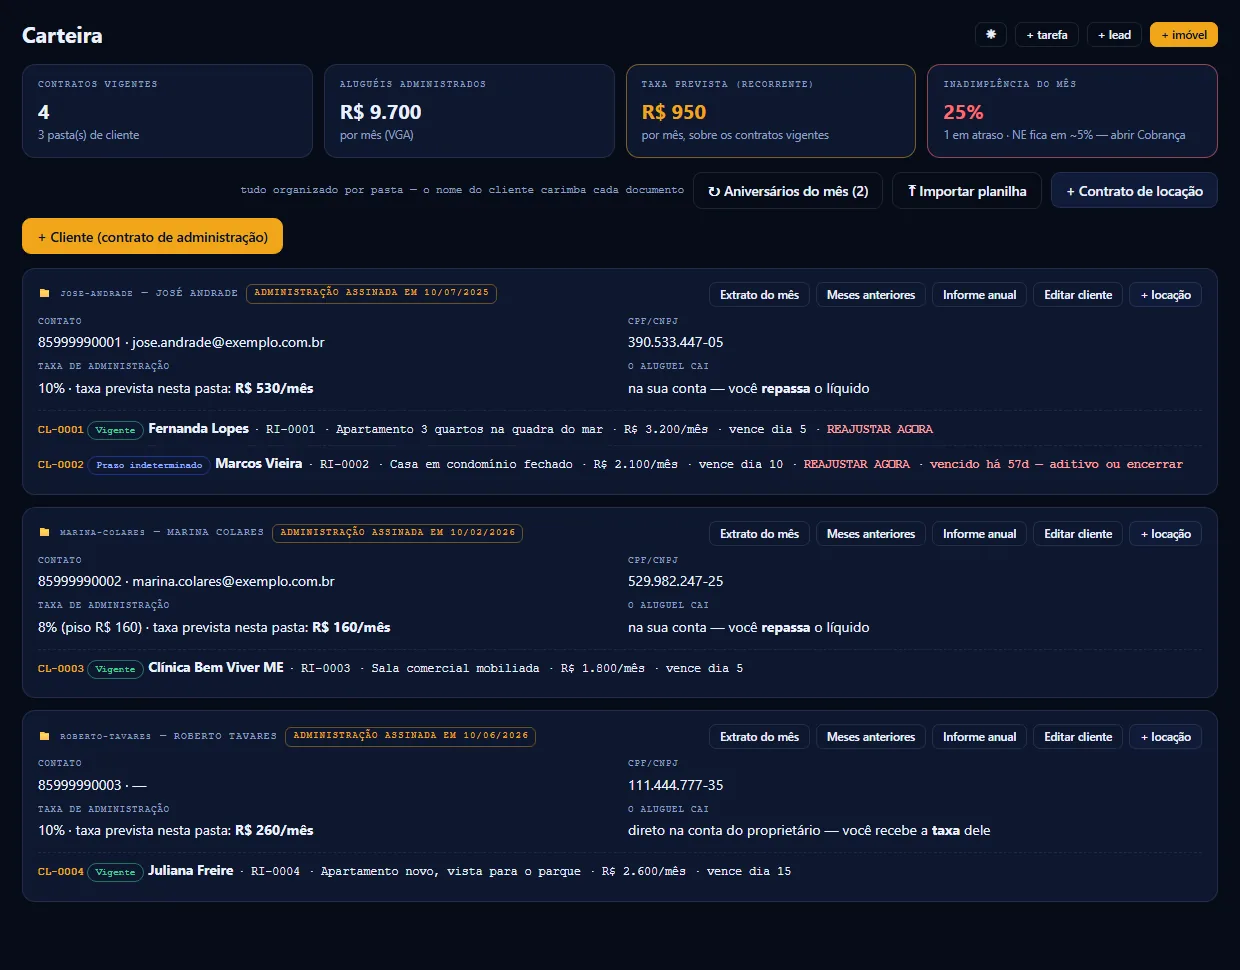The width and height of the screenshot is (1240, 970).
Task: Click the Aluguéis administrados R$ 9.700 card
Action: 469,111
